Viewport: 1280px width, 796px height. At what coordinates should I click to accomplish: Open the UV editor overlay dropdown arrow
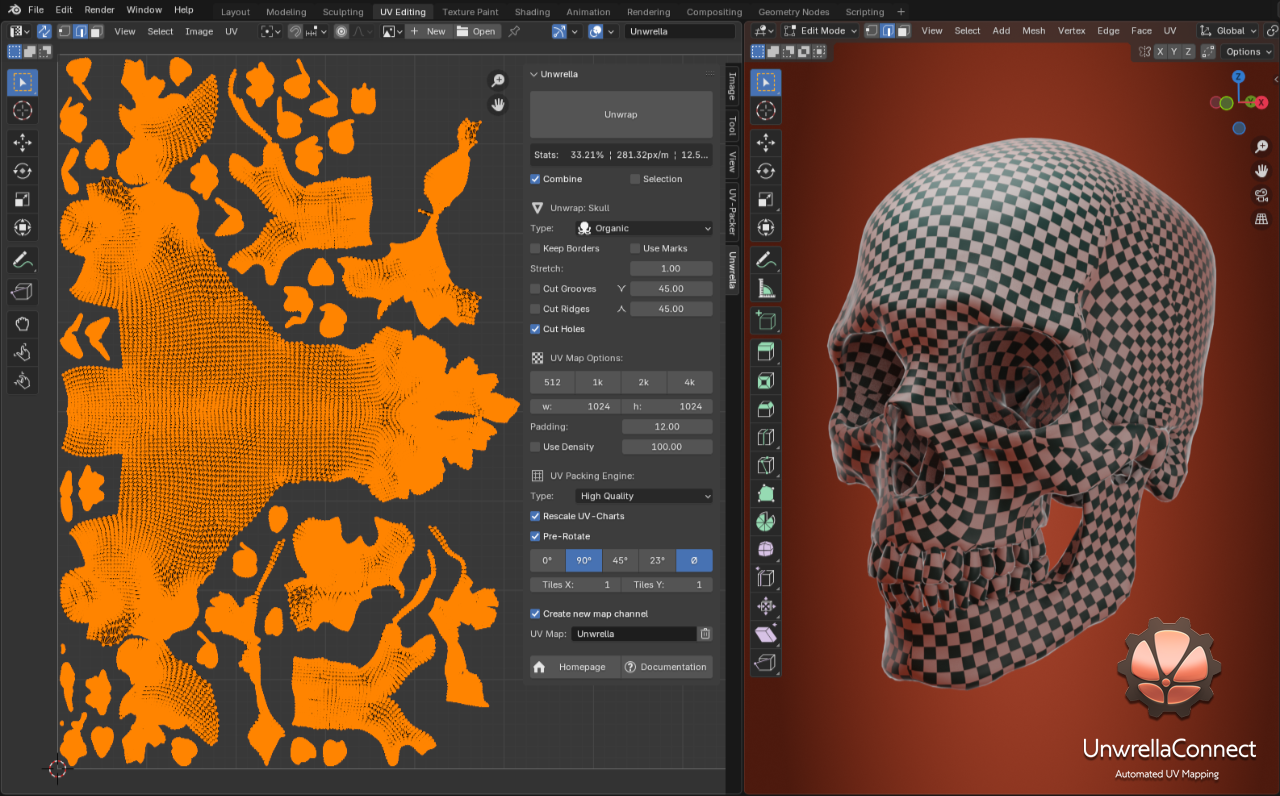[611, 31]
